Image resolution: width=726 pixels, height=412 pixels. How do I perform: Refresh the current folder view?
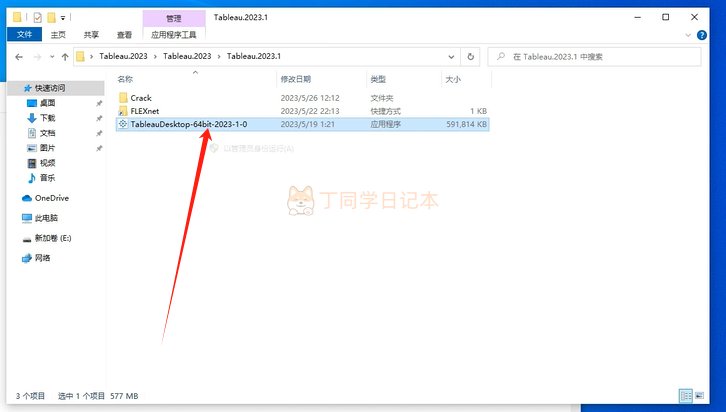click(471, 57)
